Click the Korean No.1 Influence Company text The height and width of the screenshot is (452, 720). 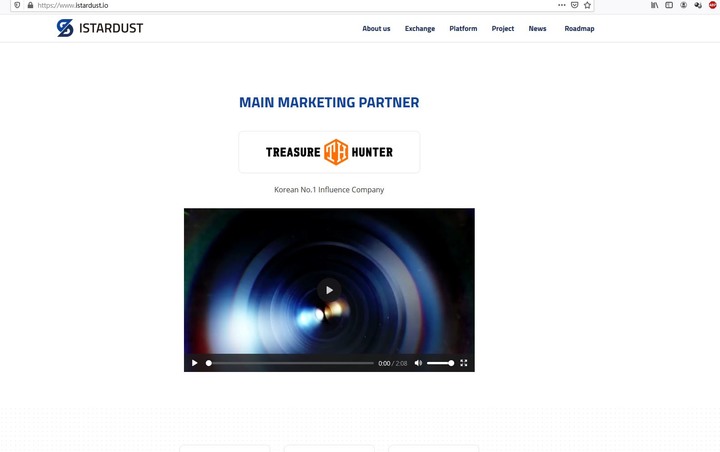[x=329, y=190]
